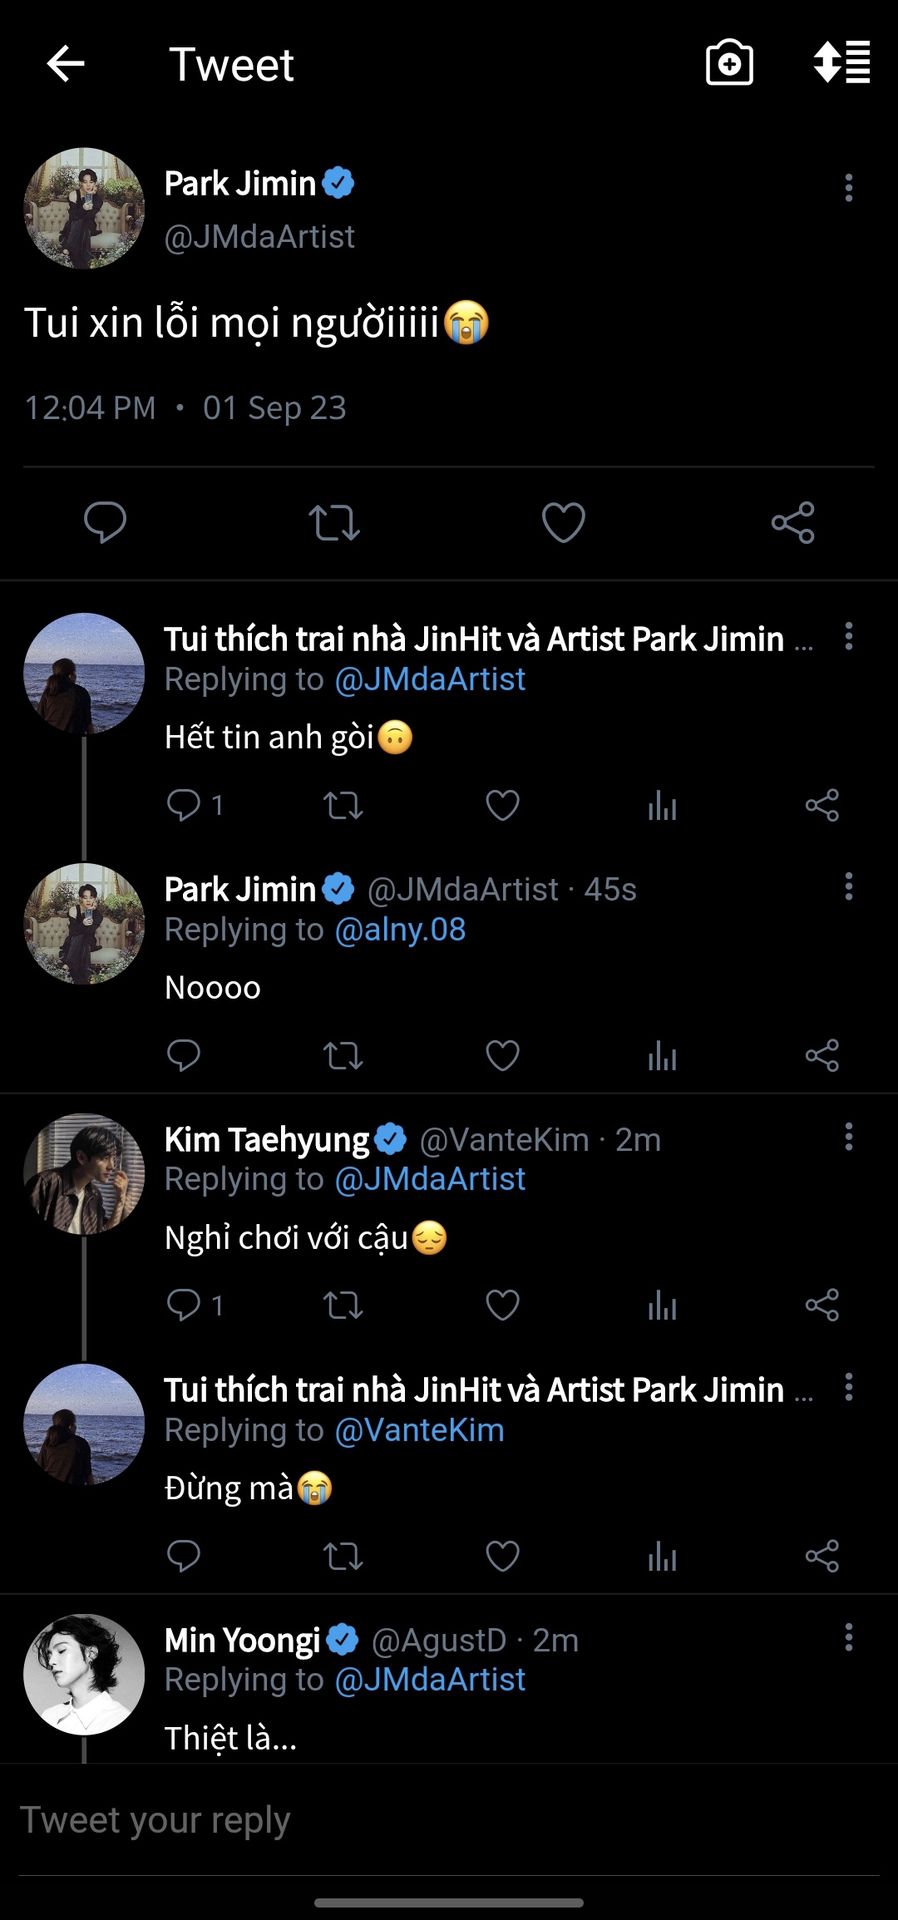Tap the sort order icon in header
Screen dimensions: 898x1920
[x=842, y=63]
